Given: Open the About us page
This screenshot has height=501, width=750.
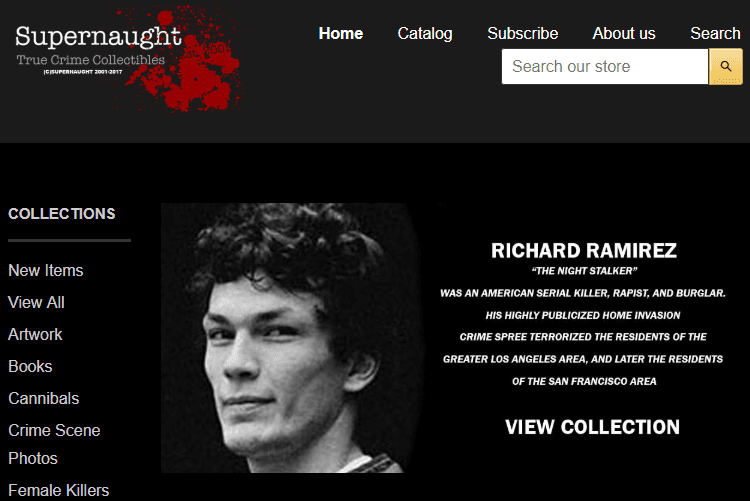Looking at the screenshot, I should 624,33.
